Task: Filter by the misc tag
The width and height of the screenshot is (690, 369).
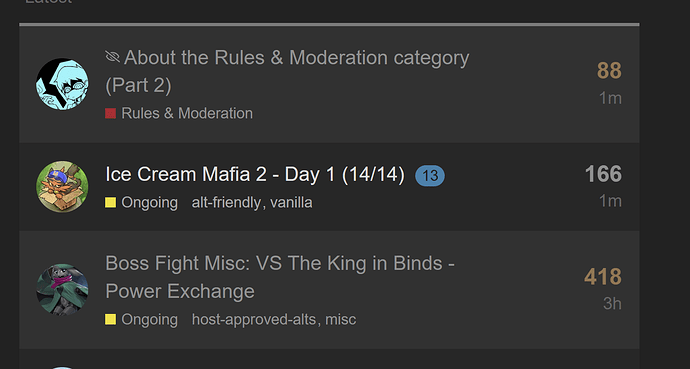Action: click(341, 319)
